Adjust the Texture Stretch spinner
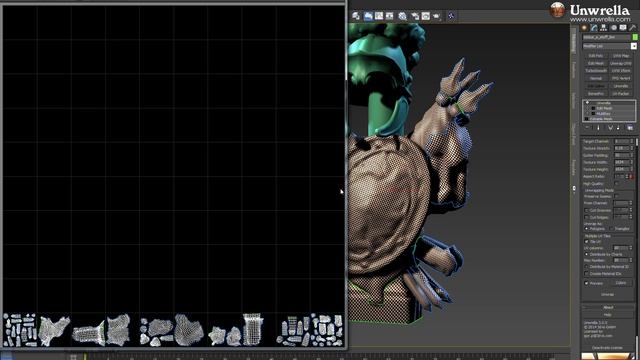The height and width of the screenshot is (360, 640). 632,148
